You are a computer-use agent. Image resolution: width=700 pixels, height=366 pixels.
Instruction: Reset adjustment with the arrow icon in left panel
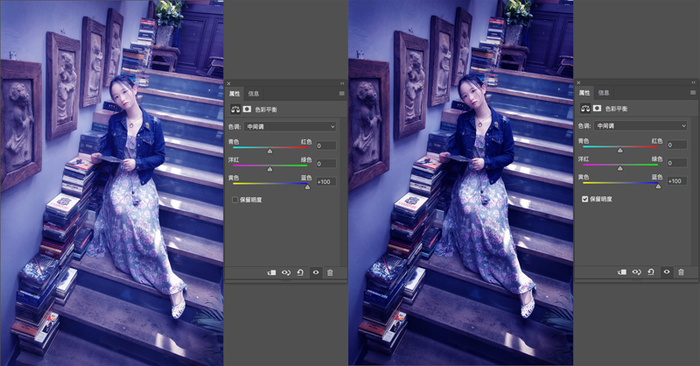(300, 273)
